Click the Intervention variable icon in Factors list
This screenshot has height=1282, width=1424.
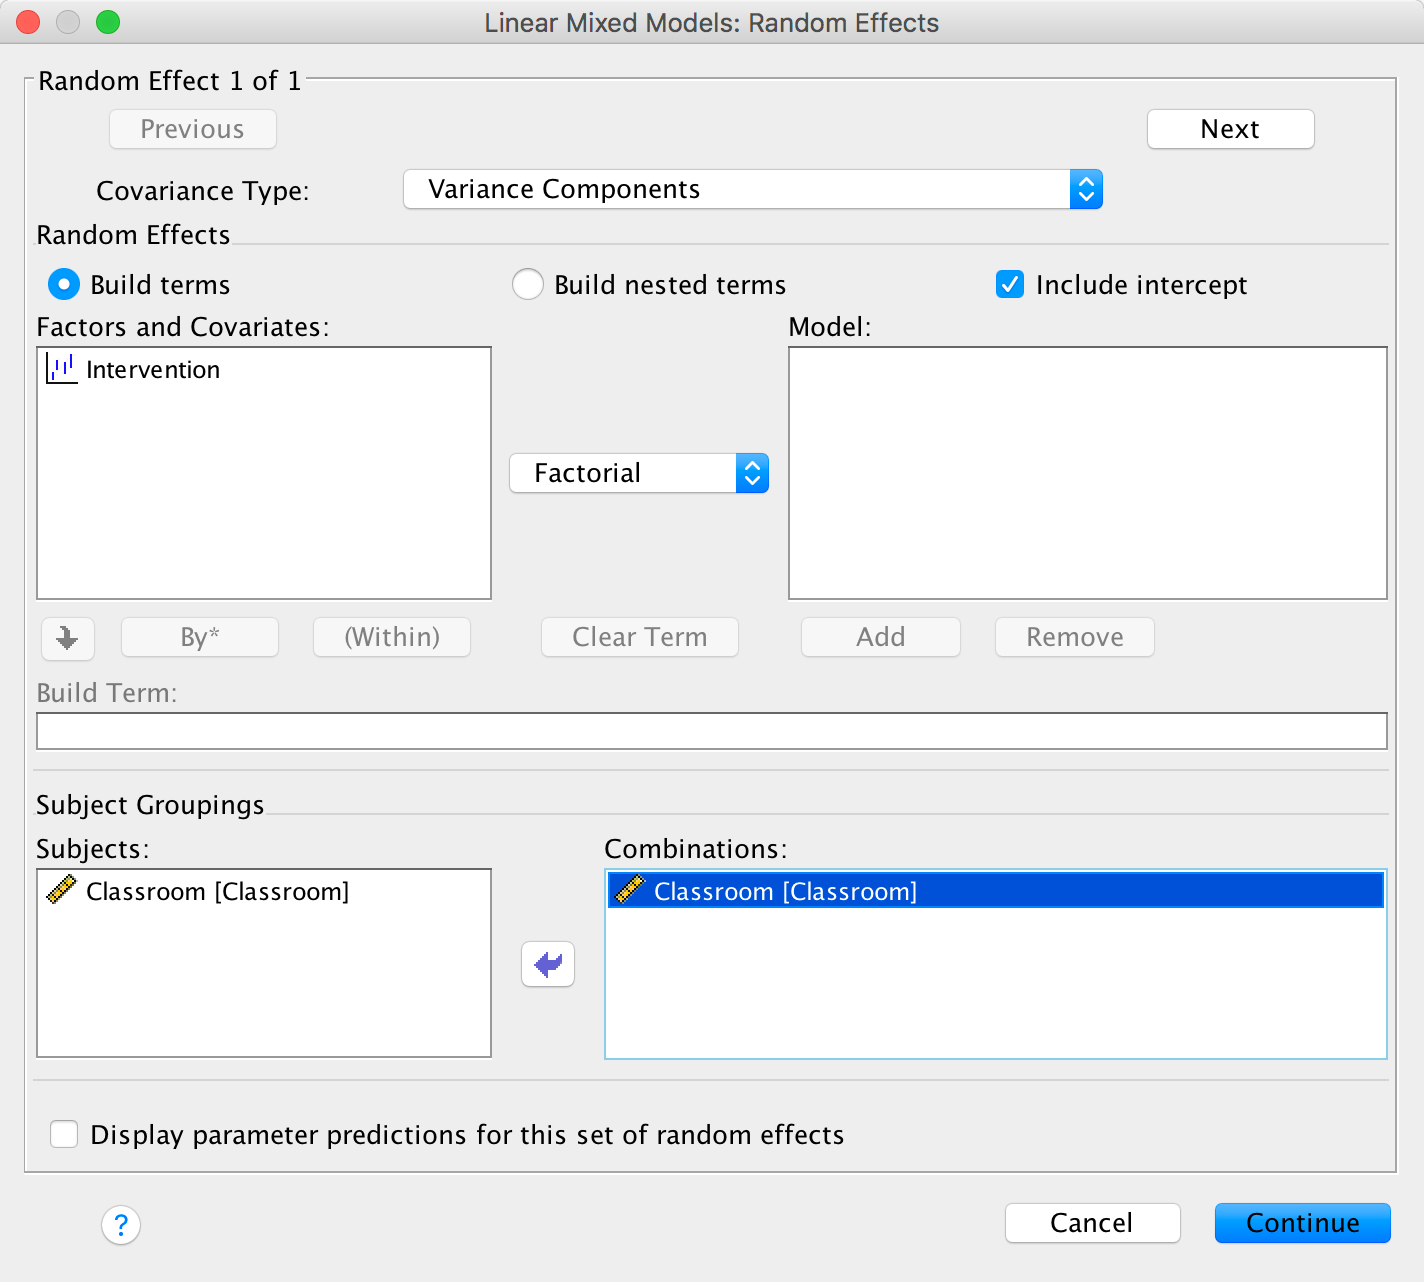[62, 369]
